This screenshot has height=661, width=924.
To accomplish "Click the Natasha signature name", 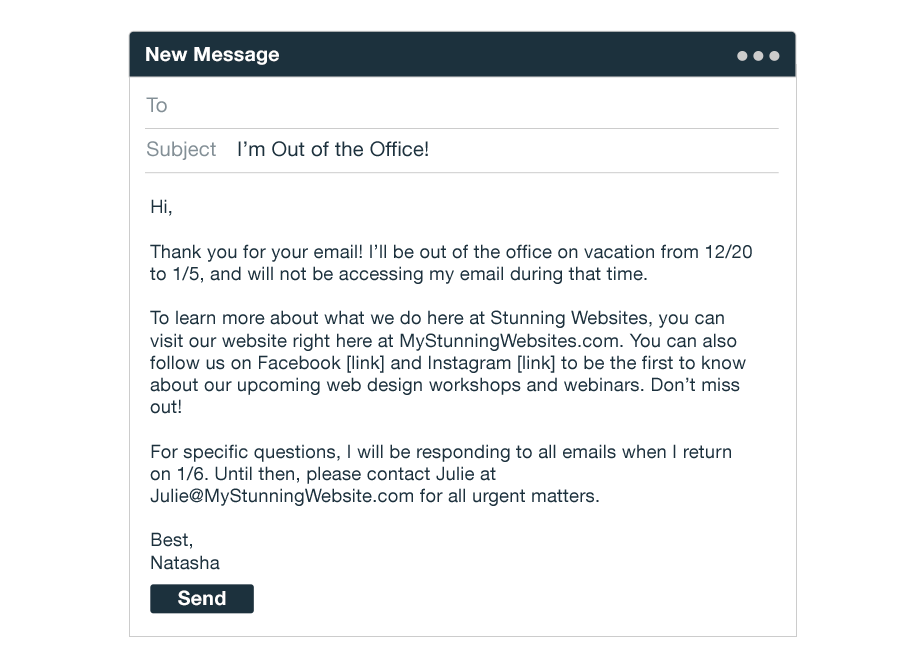I will (x=185, y=563).
